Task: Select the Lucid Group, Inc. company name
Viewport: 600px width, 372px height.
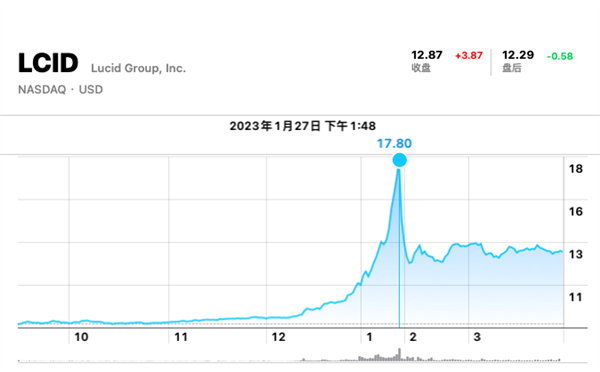Action: point(139,68)
